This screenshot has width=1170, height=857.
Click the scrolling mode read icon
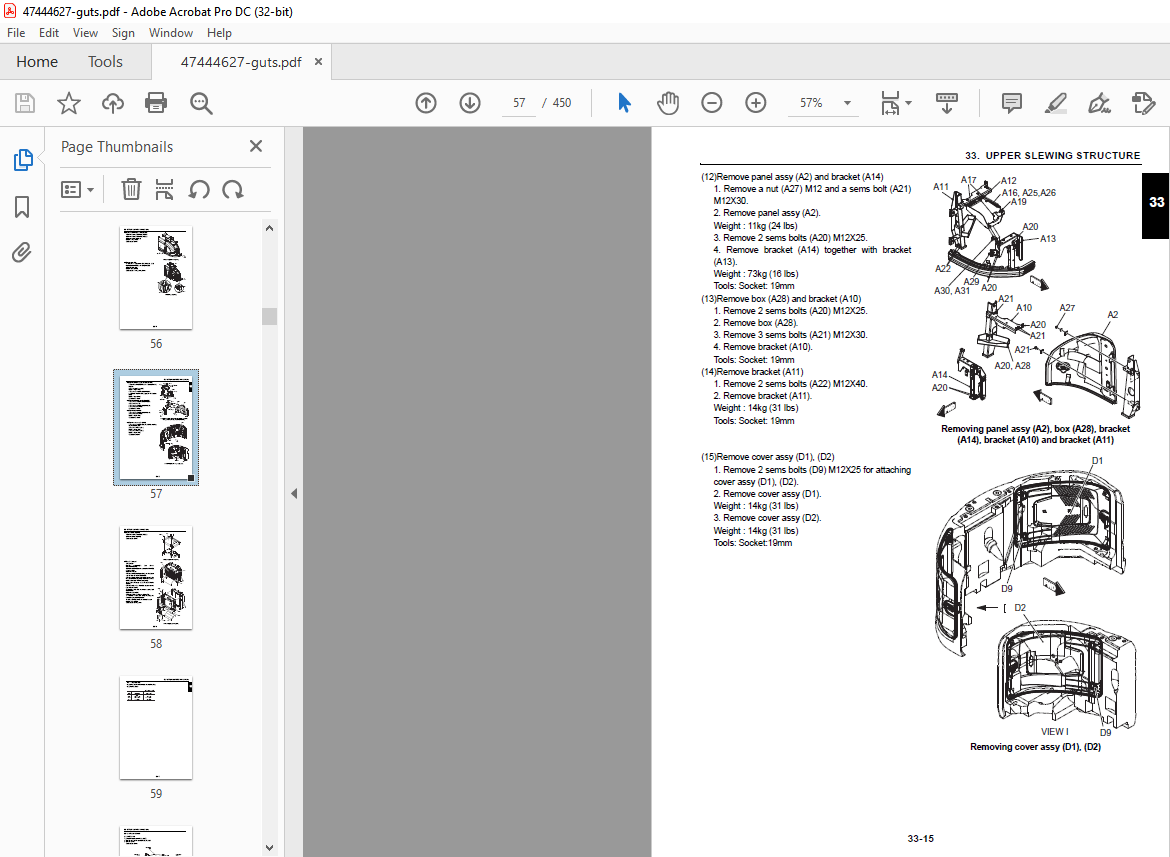pyautogui.click(x=947, y=103)
